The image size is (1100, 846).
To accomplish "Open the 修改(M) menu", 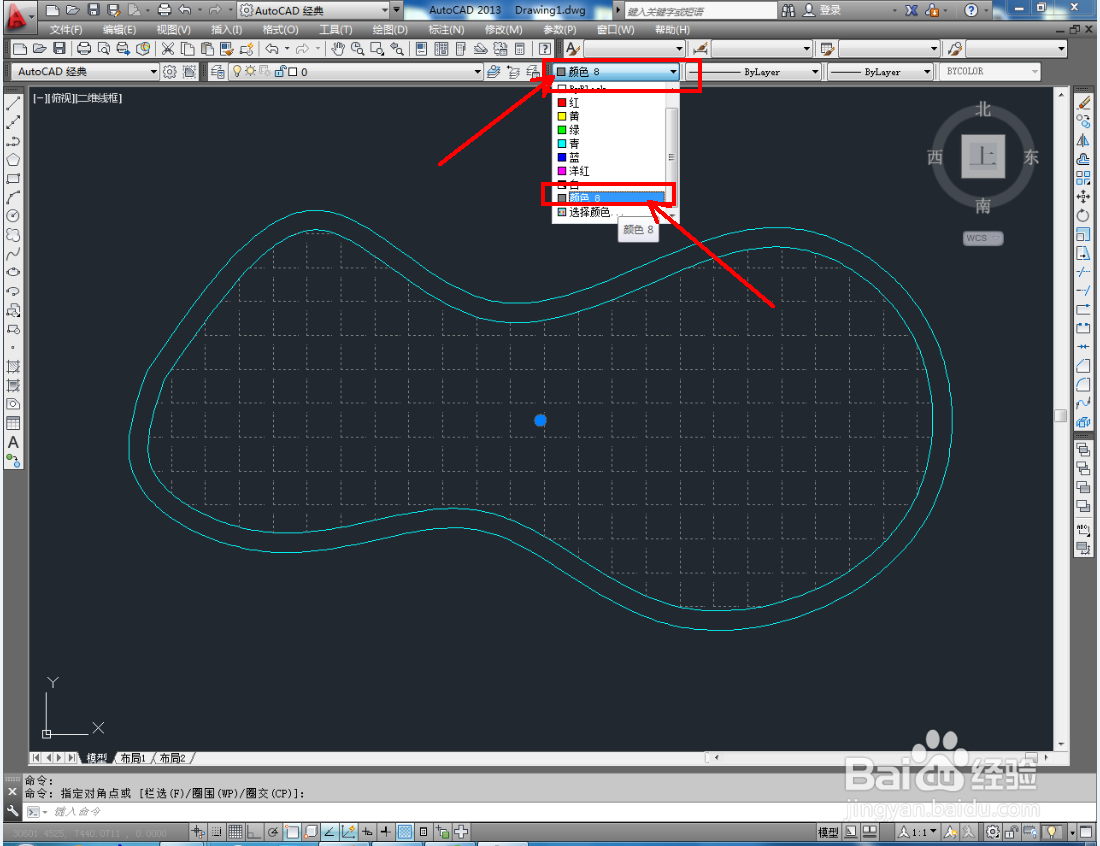I will (x=503, y=29).
